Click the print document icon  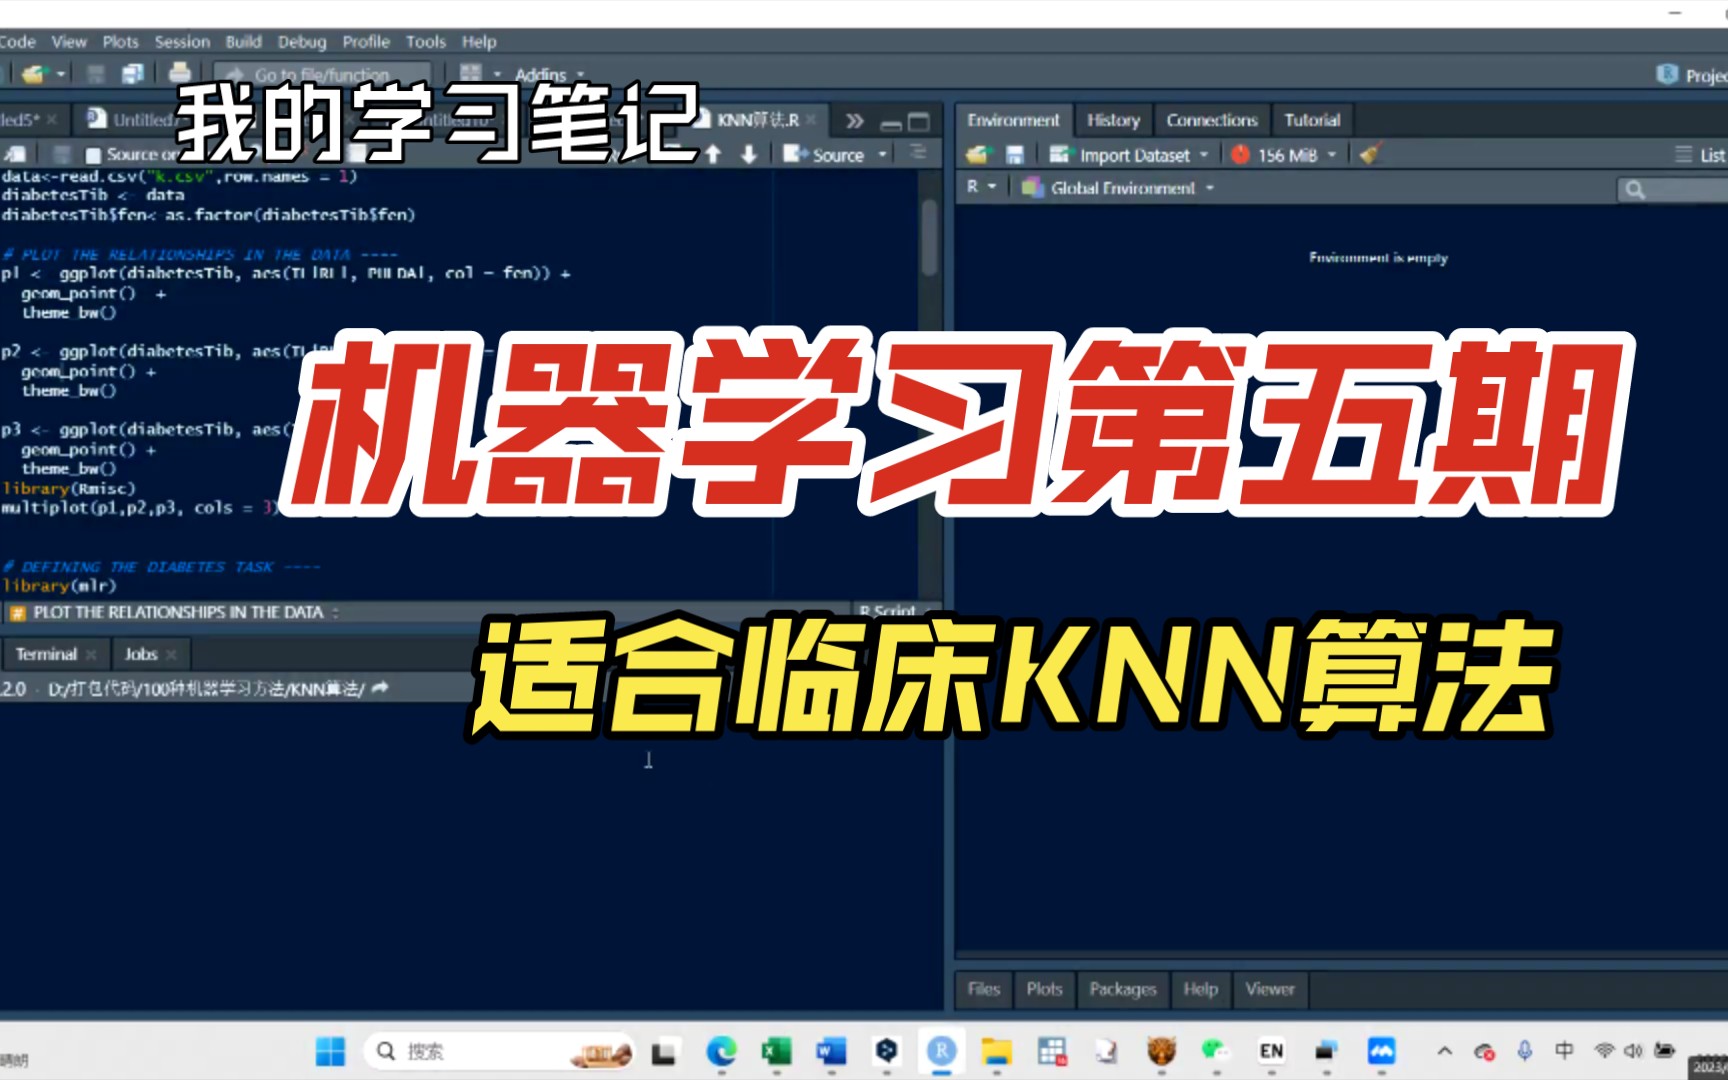coord(180,73)
